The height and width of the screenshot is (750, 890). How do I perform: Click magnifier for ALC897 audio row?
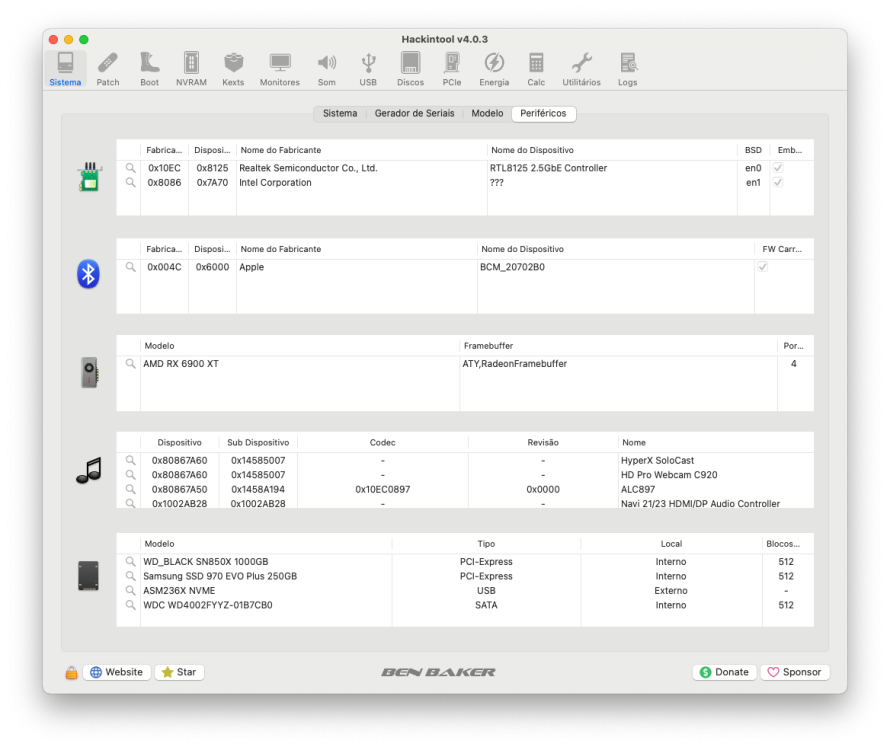pos(131,489)
